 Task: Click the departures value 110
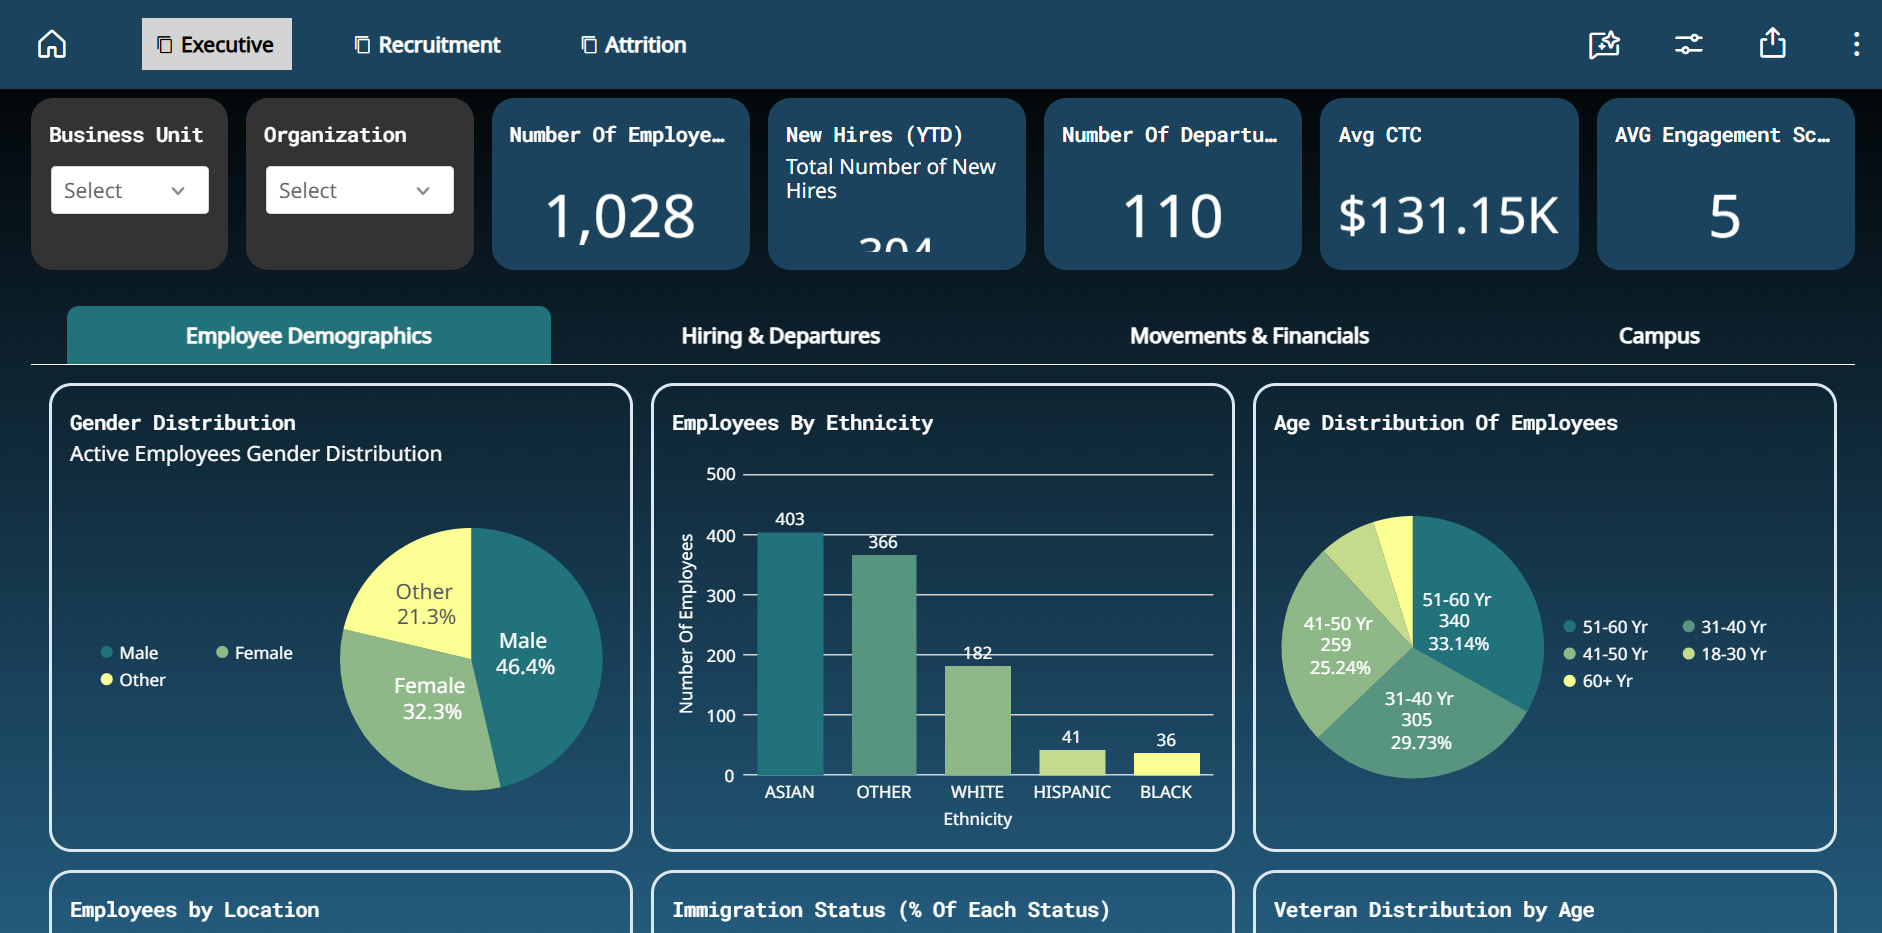click(x=1173, y=216)
